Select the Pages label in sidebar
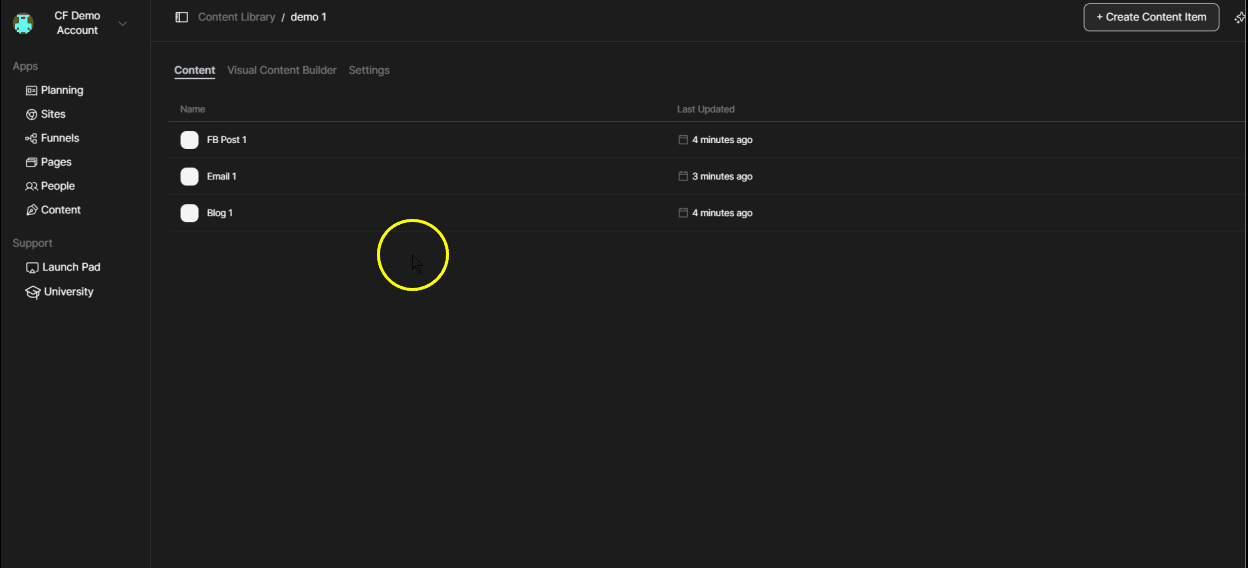 click(56, 162)
